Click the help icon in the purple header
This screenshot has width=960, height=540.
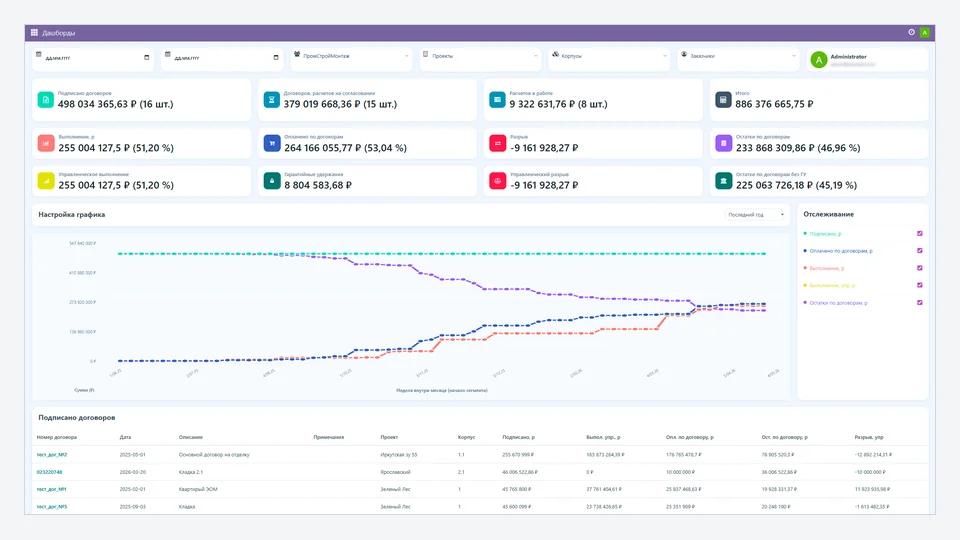tap(911, 32)
